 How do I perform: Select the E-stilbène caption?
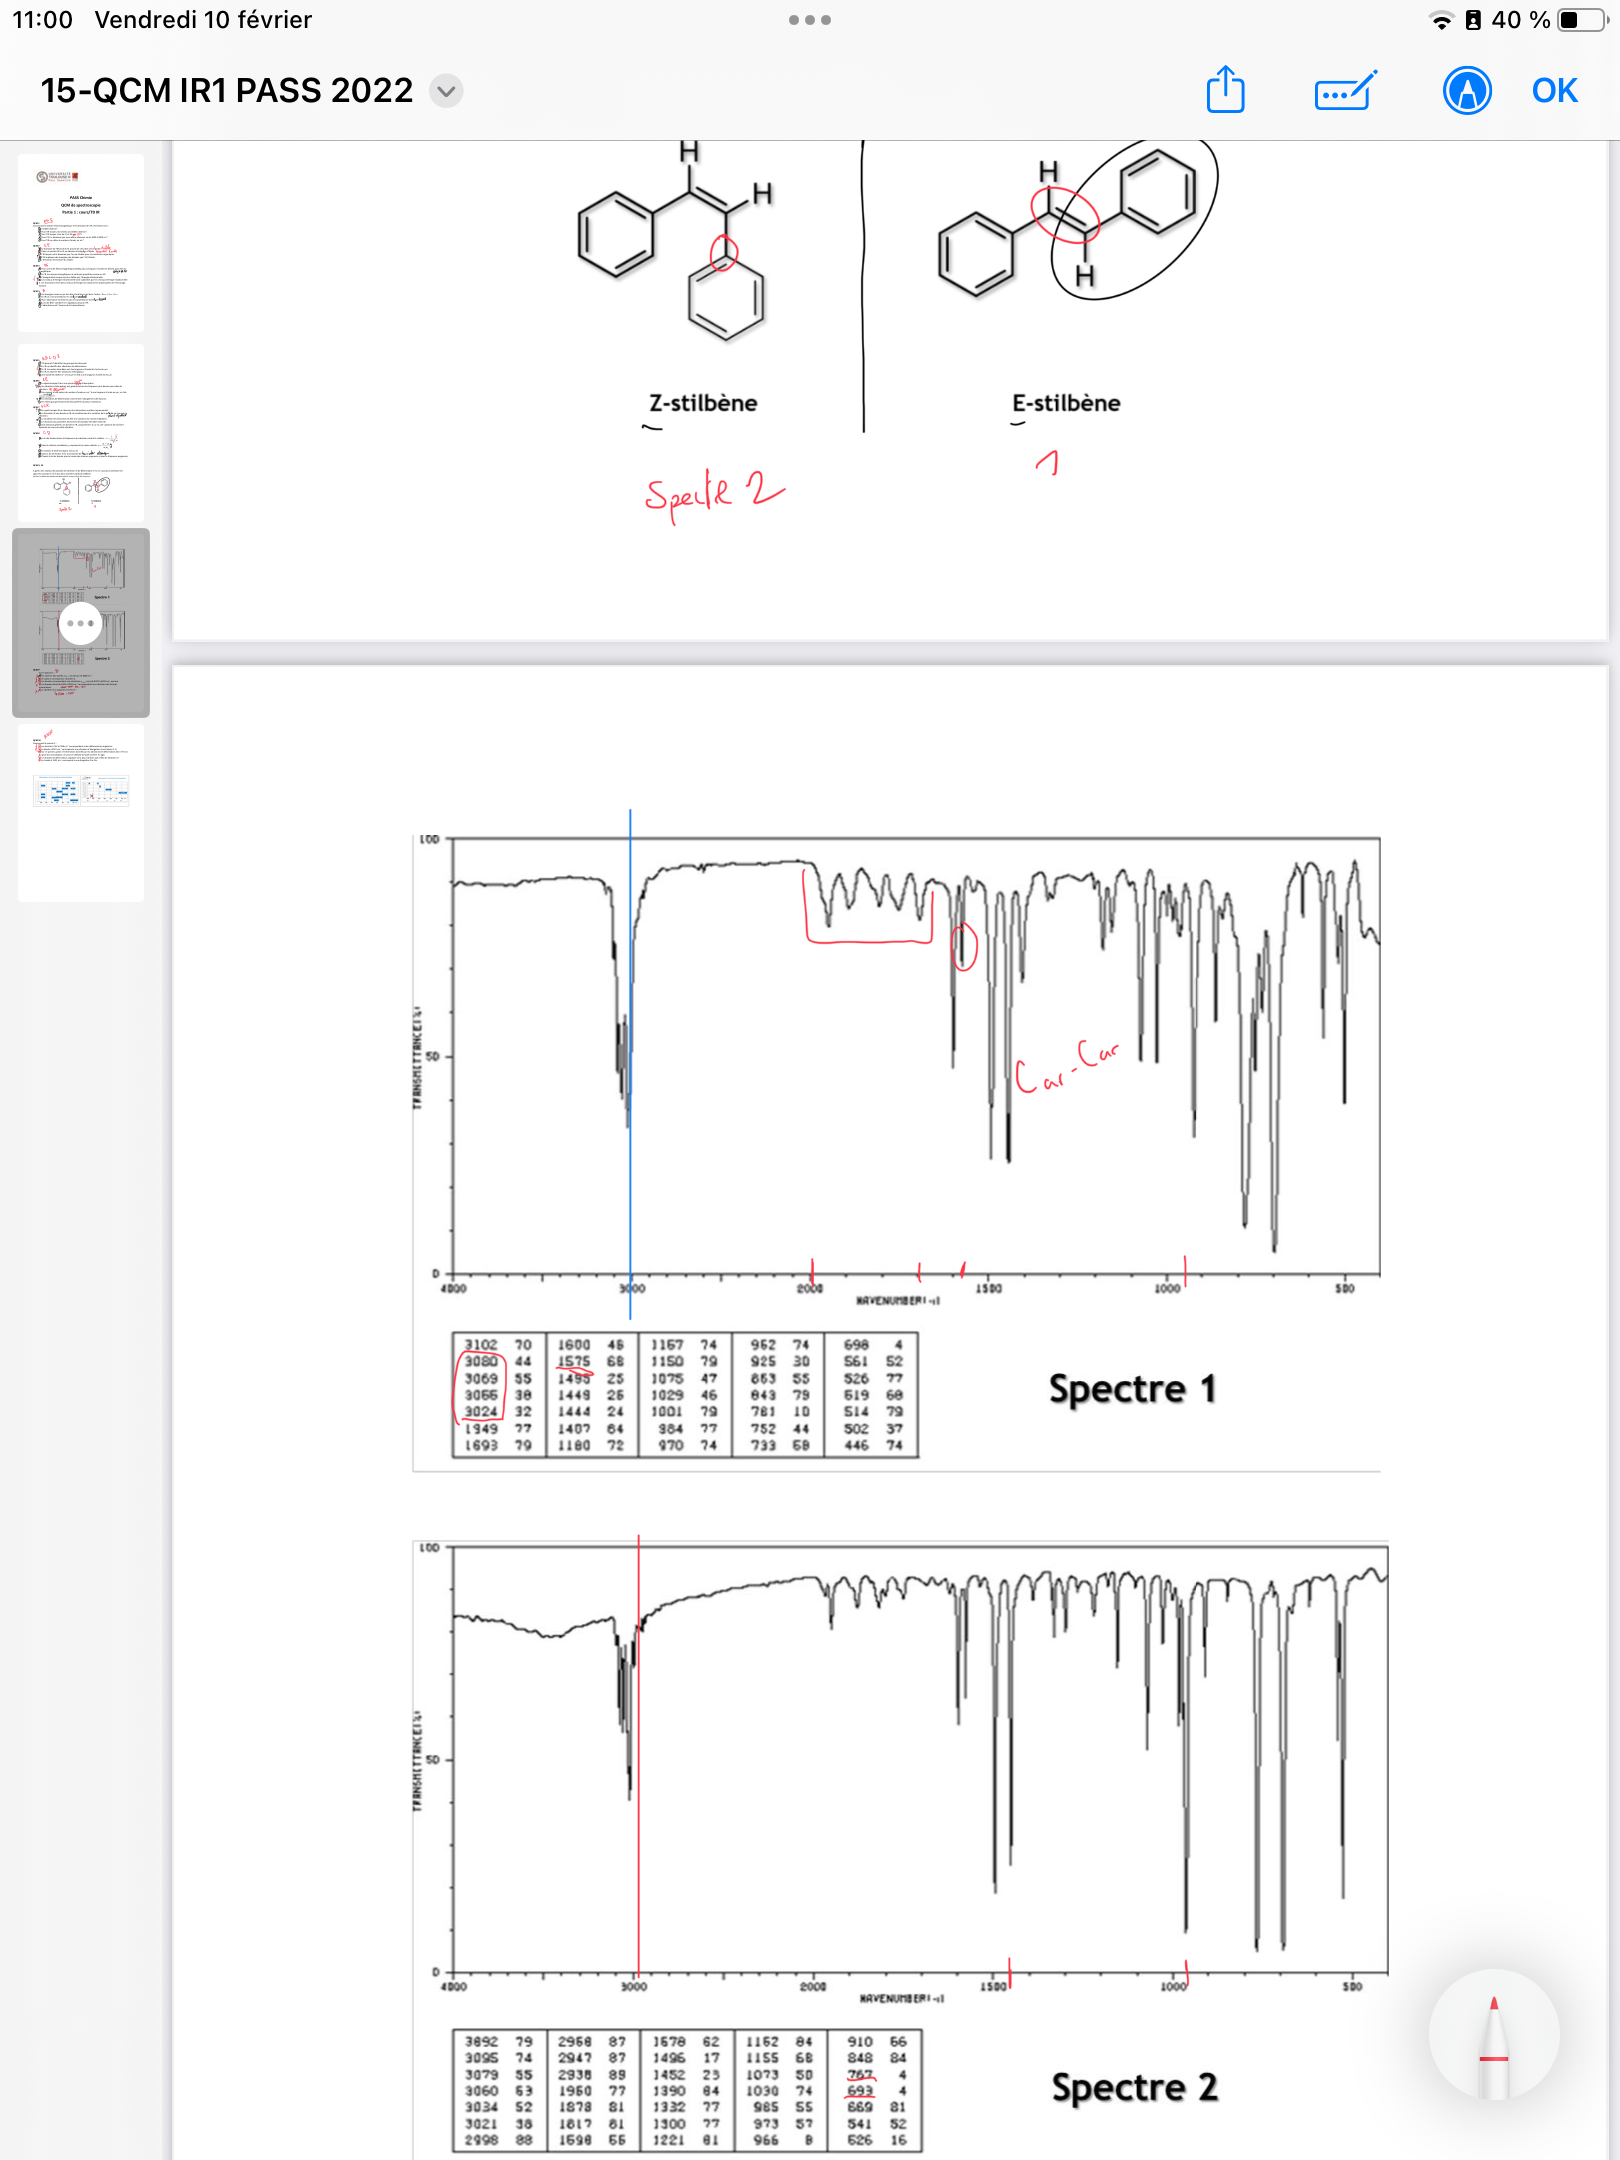[x=1066, y=403]
